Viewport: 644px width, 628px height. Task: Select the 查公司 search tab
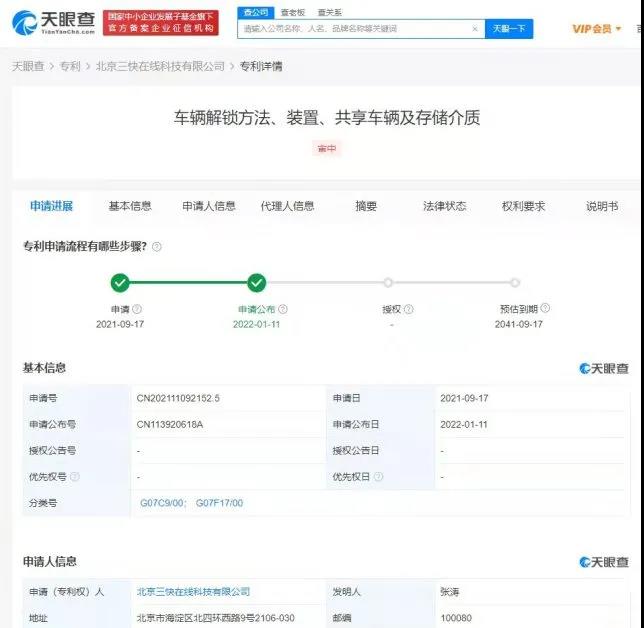click(255, 13)
